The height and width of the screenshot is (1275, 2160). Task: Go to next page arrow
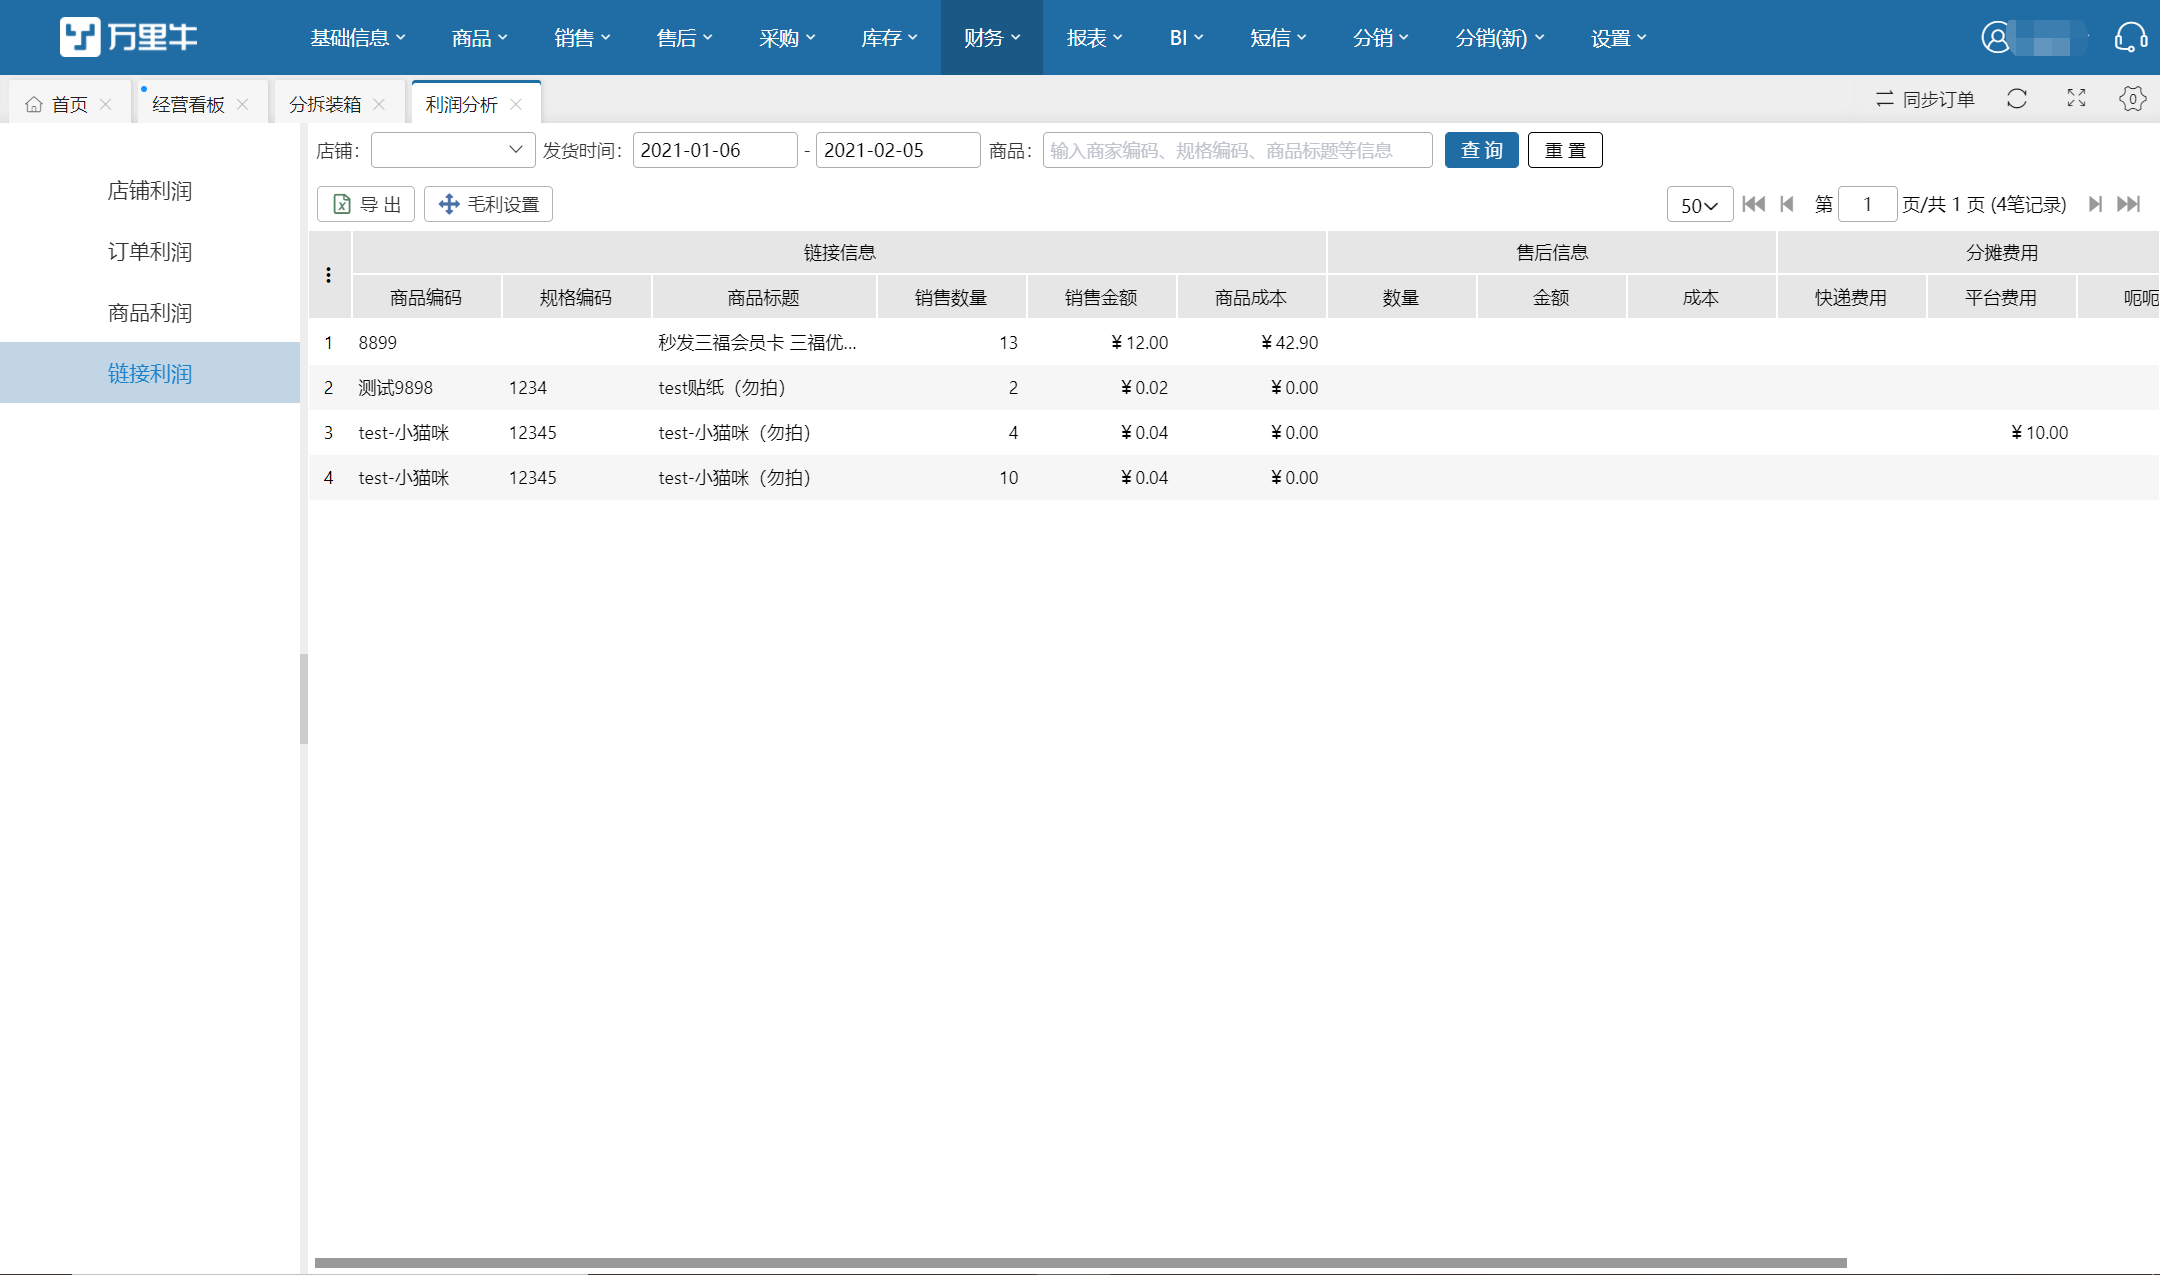2095,204
